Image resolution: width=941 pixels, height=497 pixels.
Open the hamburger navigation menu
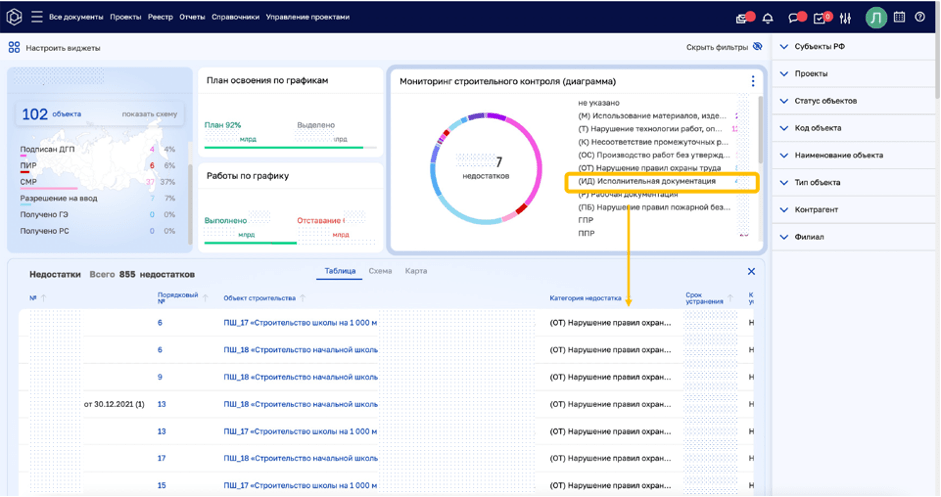pos(36,17)
